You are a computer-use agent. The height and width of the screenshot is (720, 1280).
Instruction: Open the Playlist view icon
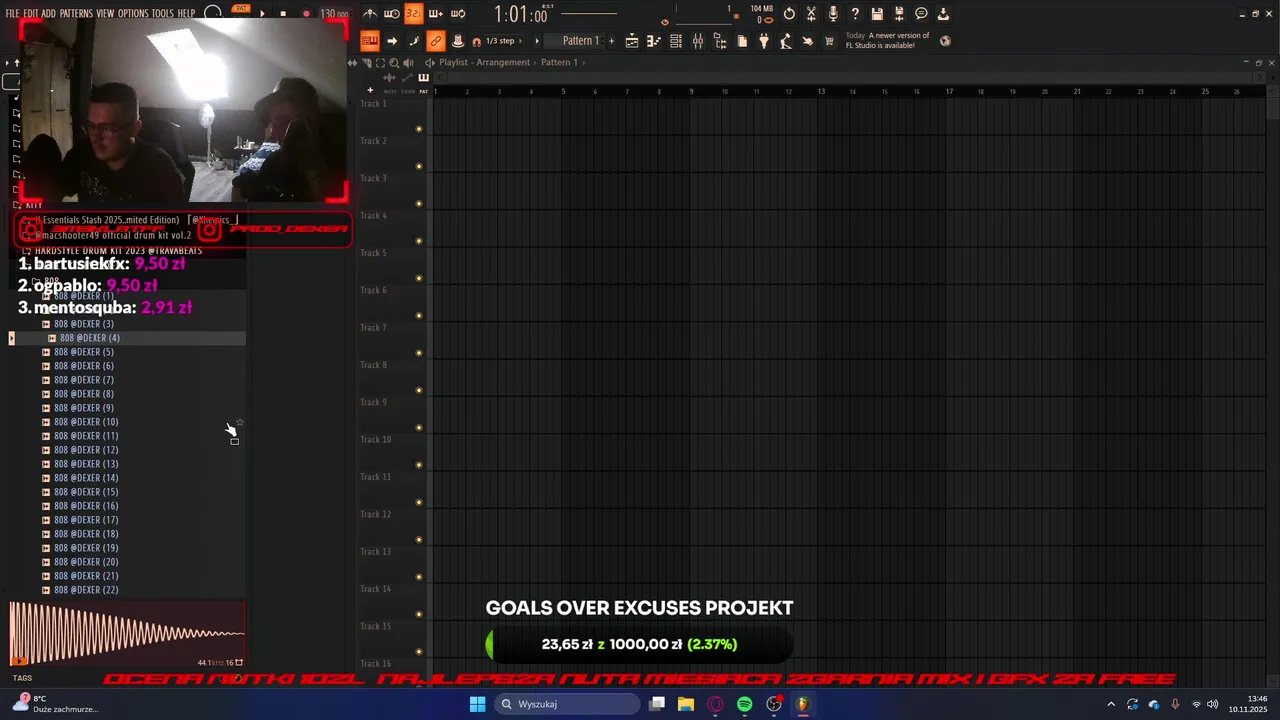pos(632,41)
